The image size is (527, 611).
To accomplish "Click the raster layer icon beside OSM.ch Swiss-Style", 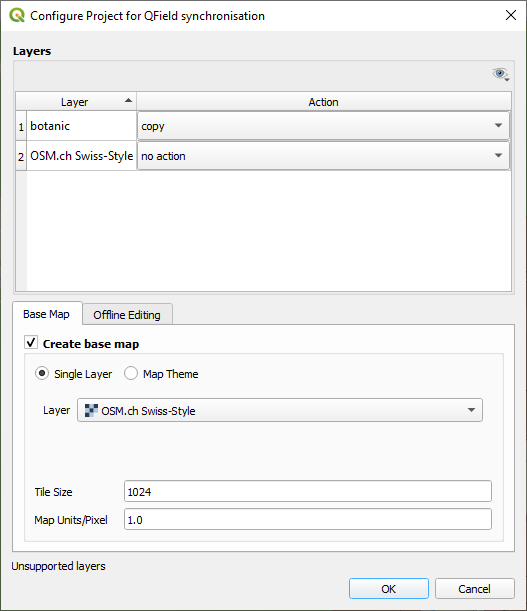I will pos(91,410).
